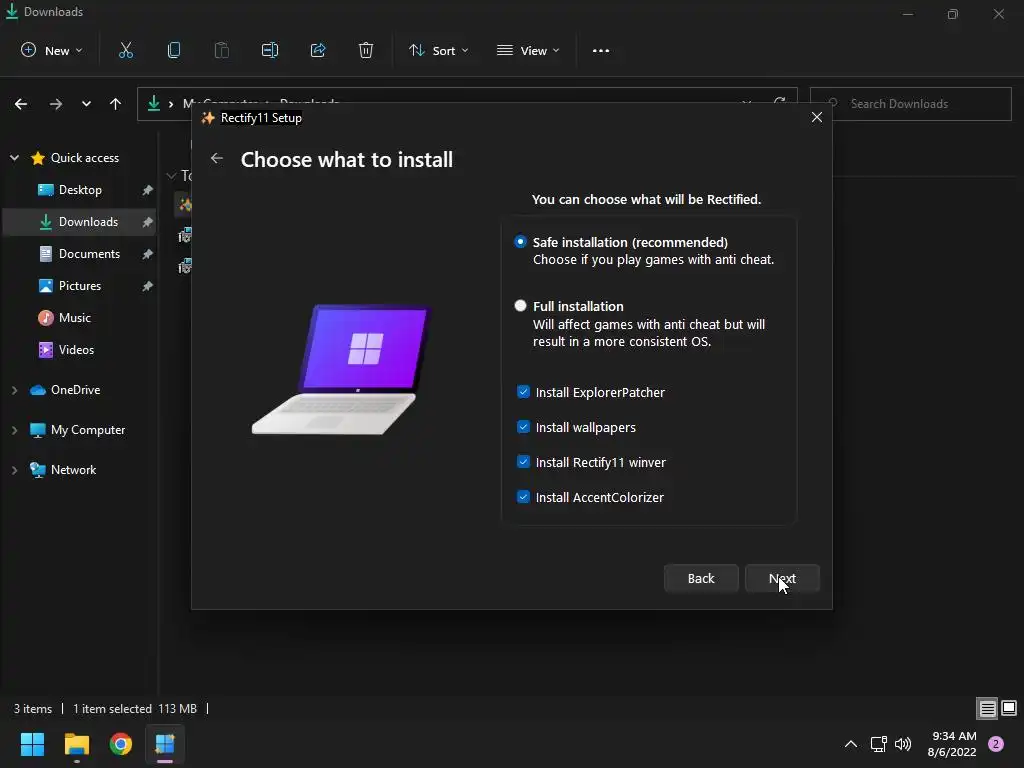The width and height of the screenshot is (1024, 768).
Task: Navigate back in File Explorer
Action: pos(21,104)
